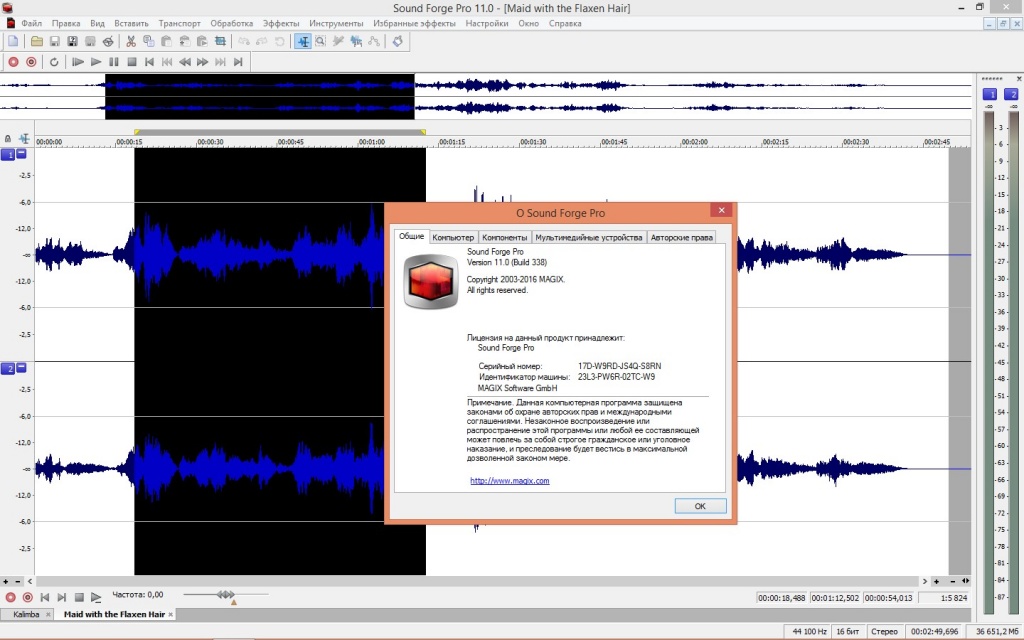Click level zoom out minus at bottom left

[x=18, y=581]
